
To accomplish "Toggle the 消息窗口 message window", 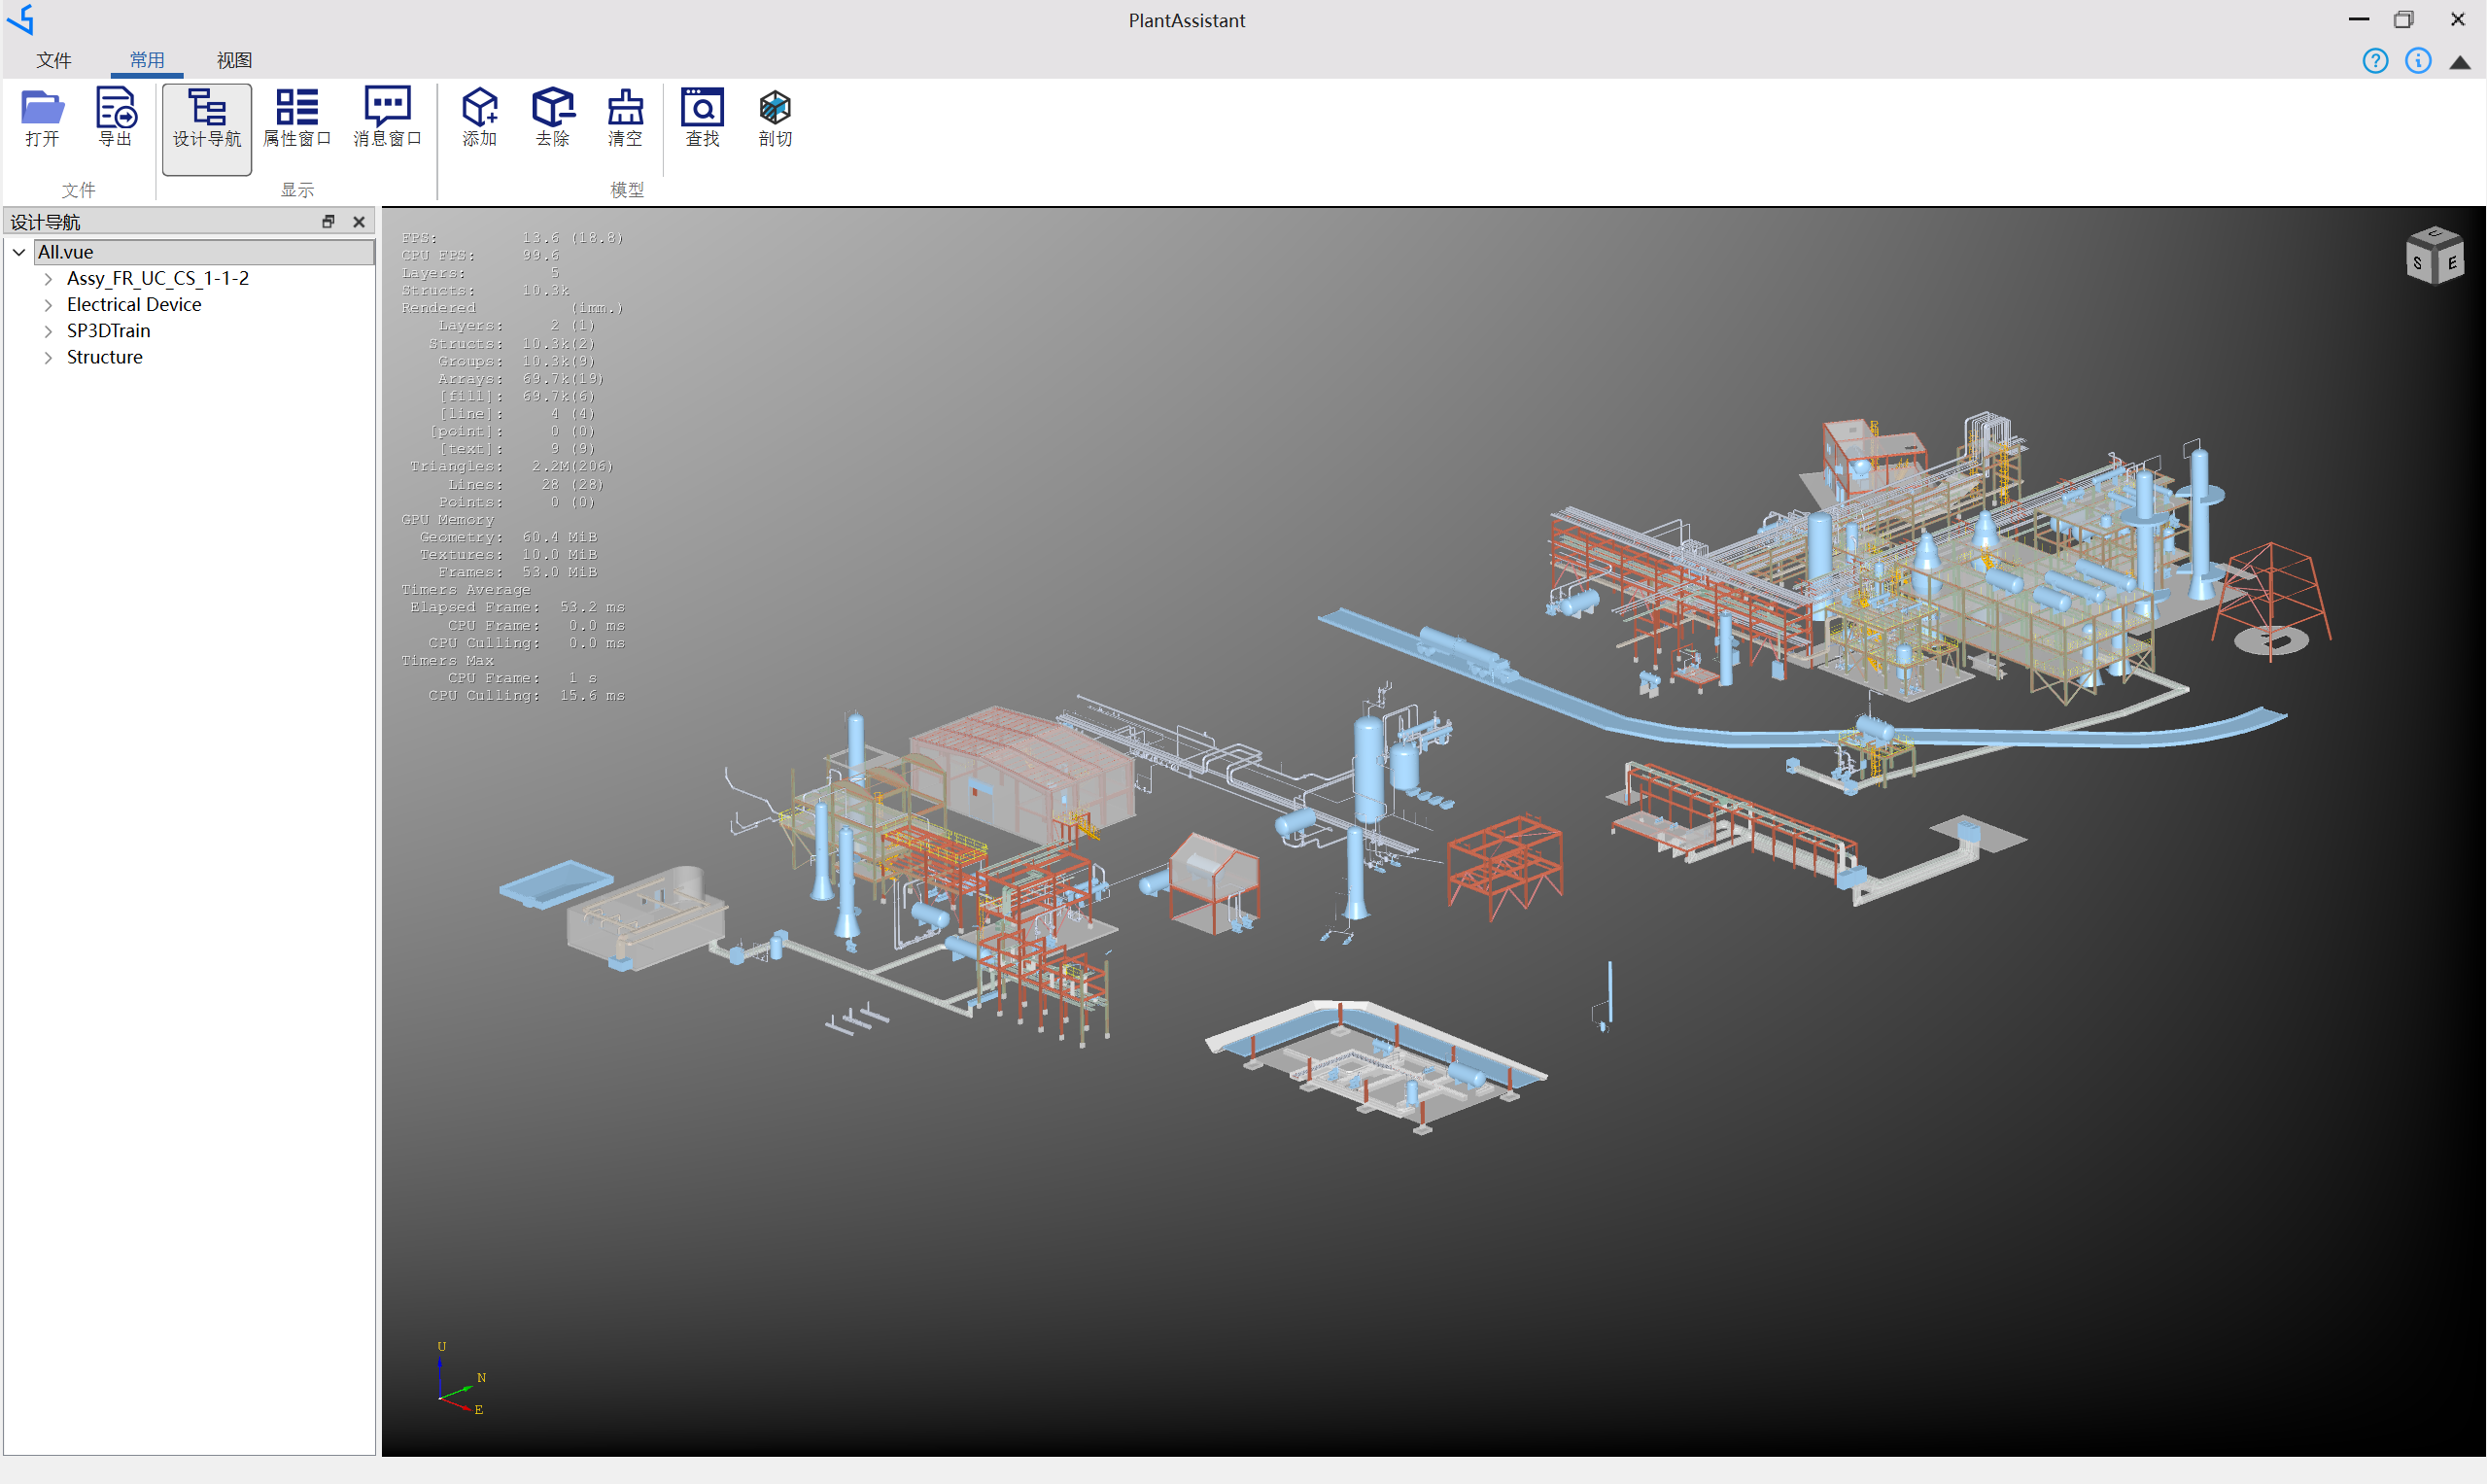I will pyautogui.click(x=387, y=117).
